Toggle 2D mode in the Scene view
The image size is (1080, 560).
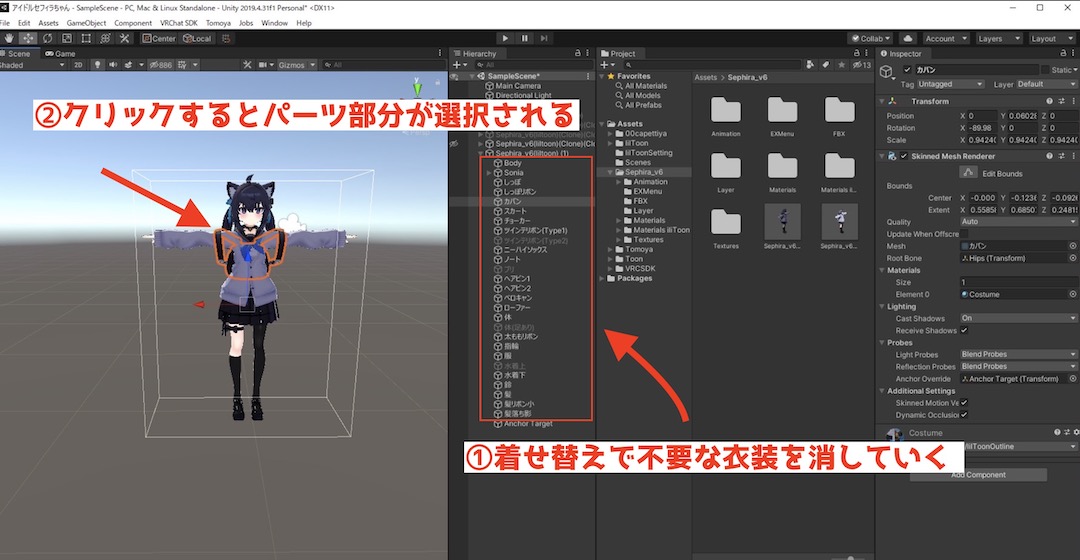[78, 65]
